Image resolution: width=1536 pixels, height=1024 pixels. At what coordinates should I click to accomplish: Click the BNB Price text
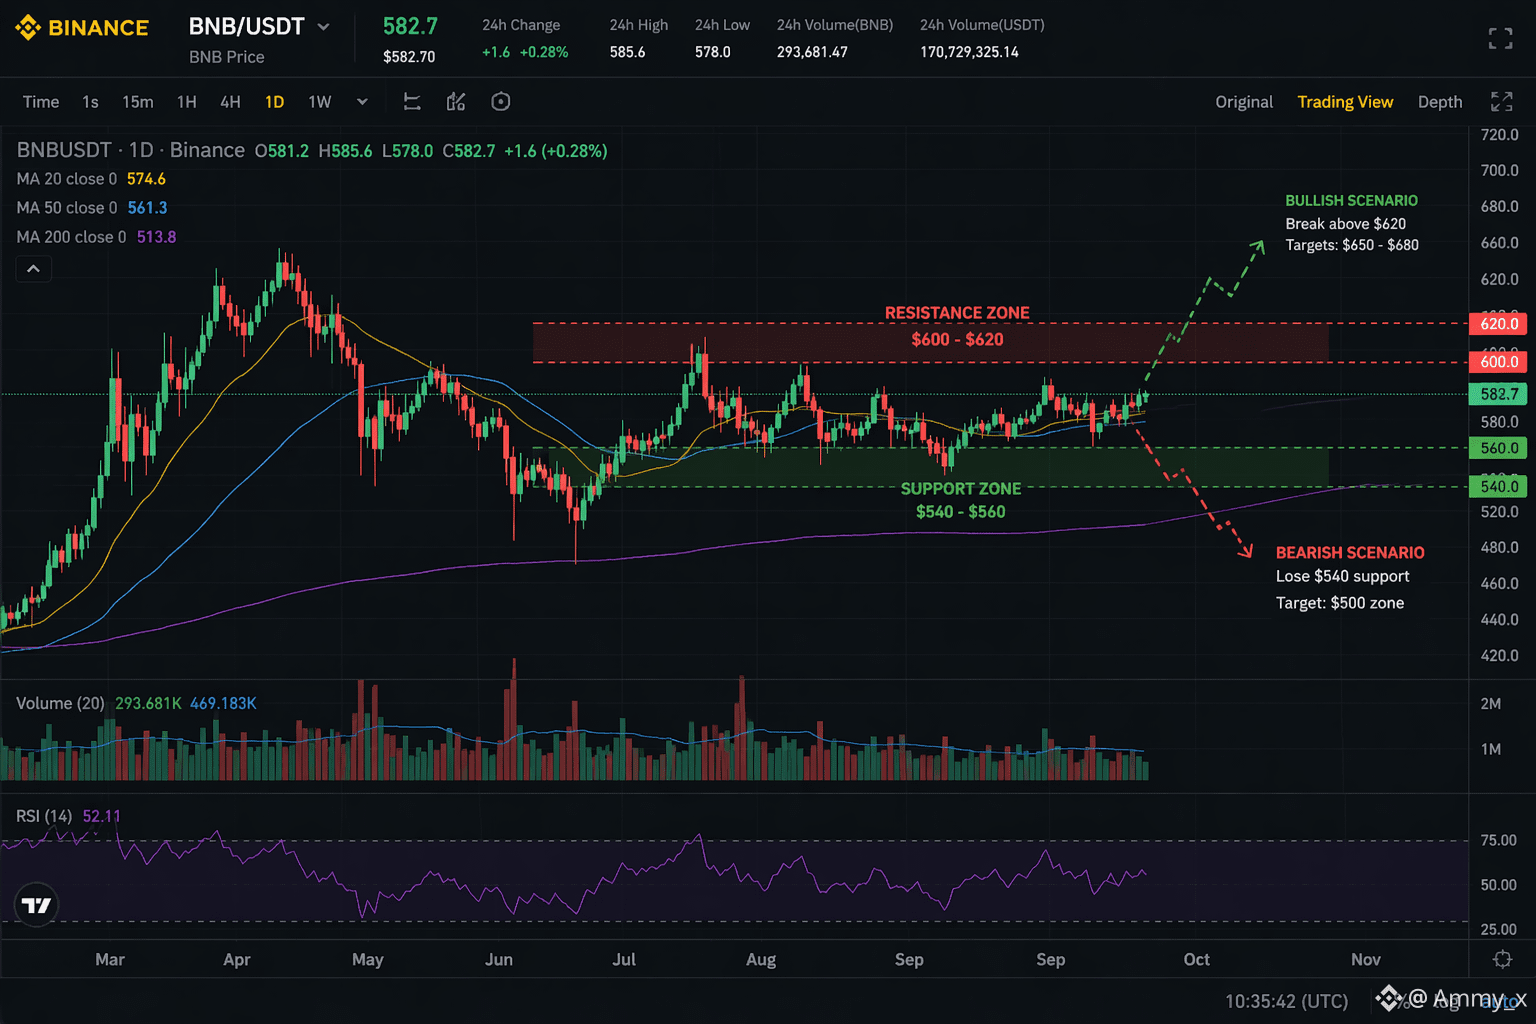click(x=227, y=57)
